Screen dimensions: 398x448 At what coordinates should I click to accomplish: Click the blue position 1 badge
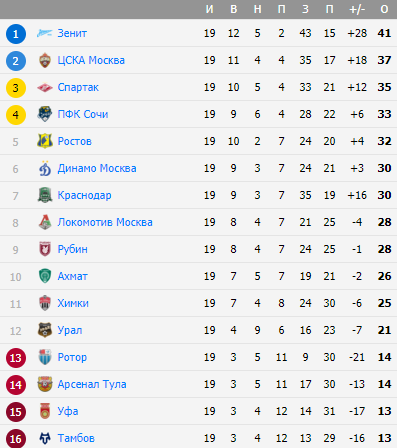click(16, 34)
